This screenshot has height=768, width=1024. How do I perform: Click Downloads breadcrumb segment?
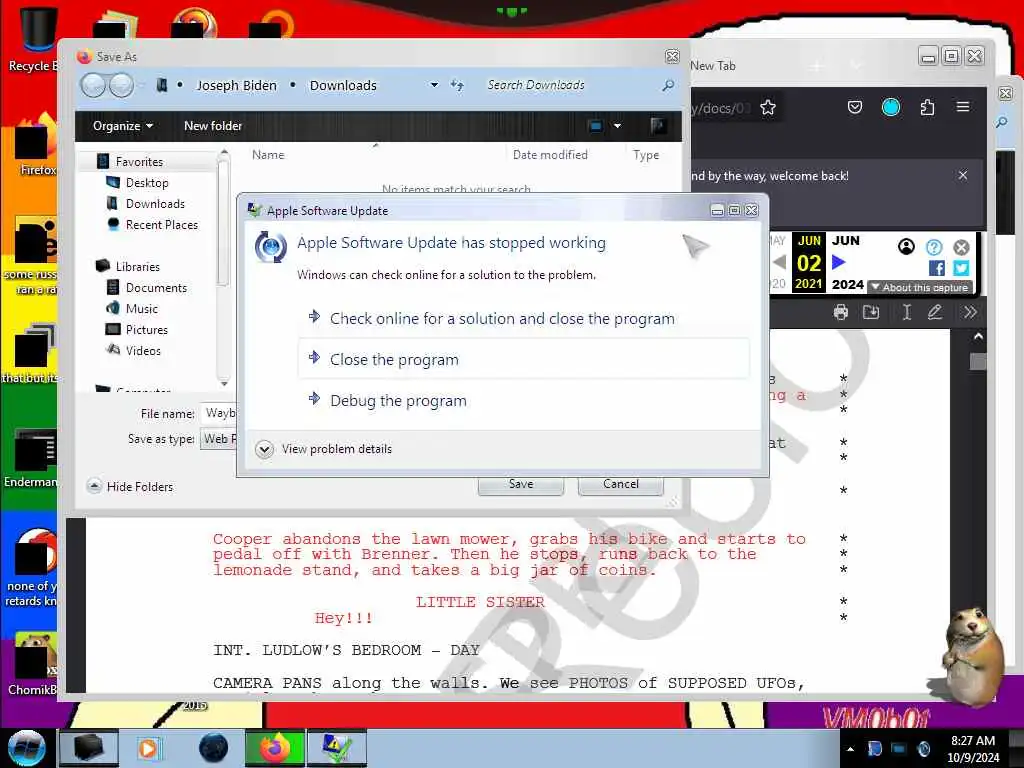pos(343,86)
